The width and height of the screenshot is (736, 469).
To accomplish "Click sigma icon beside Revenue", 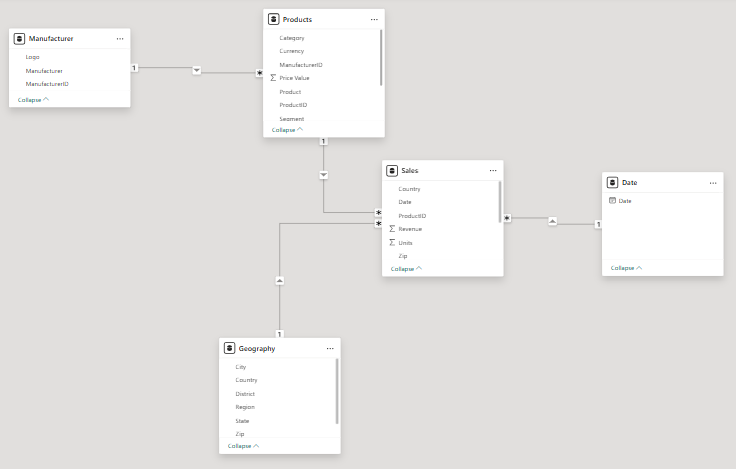I will pyautogui.click(x=392, y=229).
